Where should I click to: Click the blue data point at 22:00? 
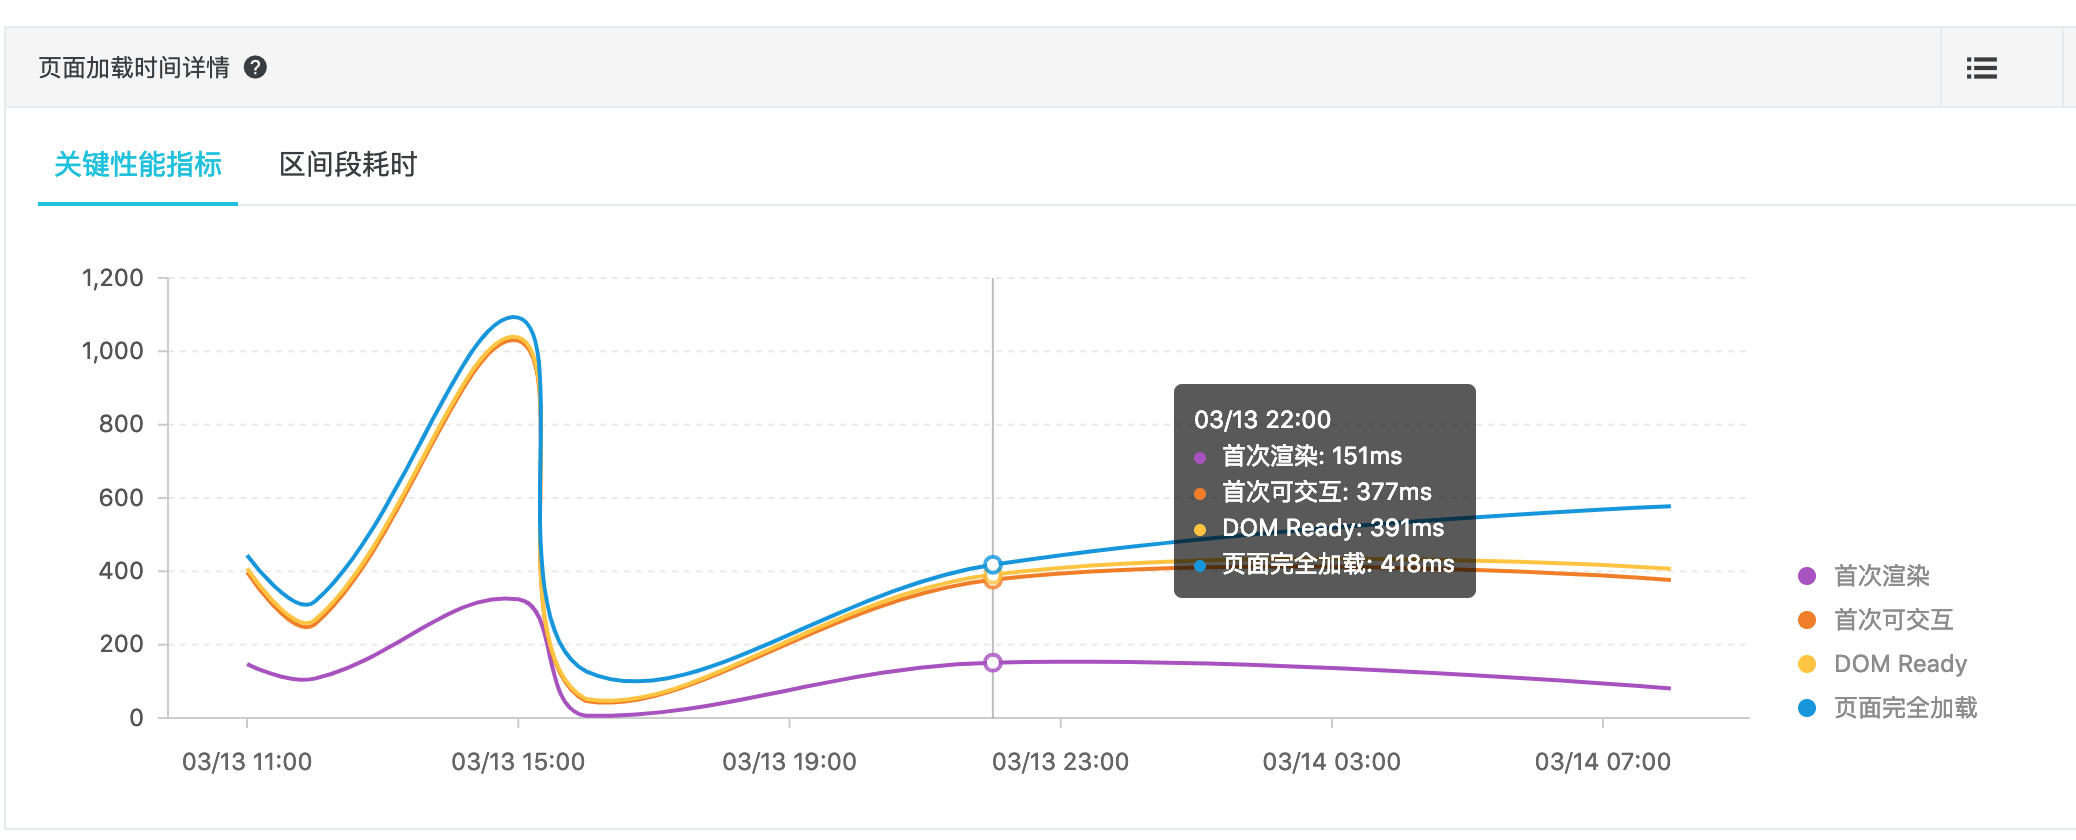coord(992,565)
